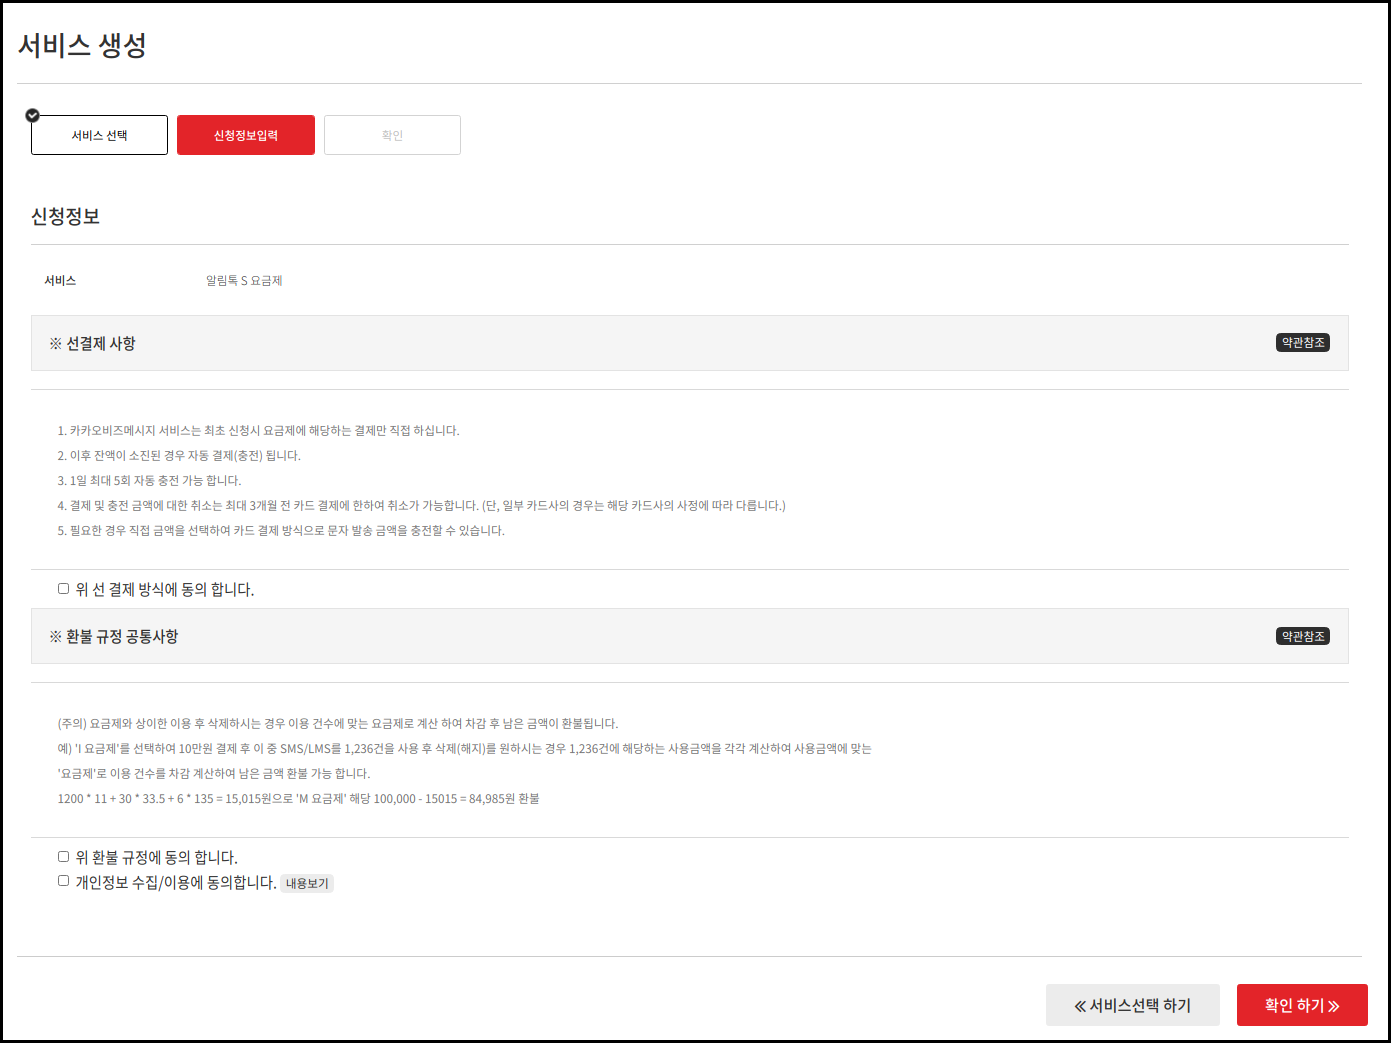Select the 신청정보입력 step tab
Screen dimensions: 1391x1043
246,135
